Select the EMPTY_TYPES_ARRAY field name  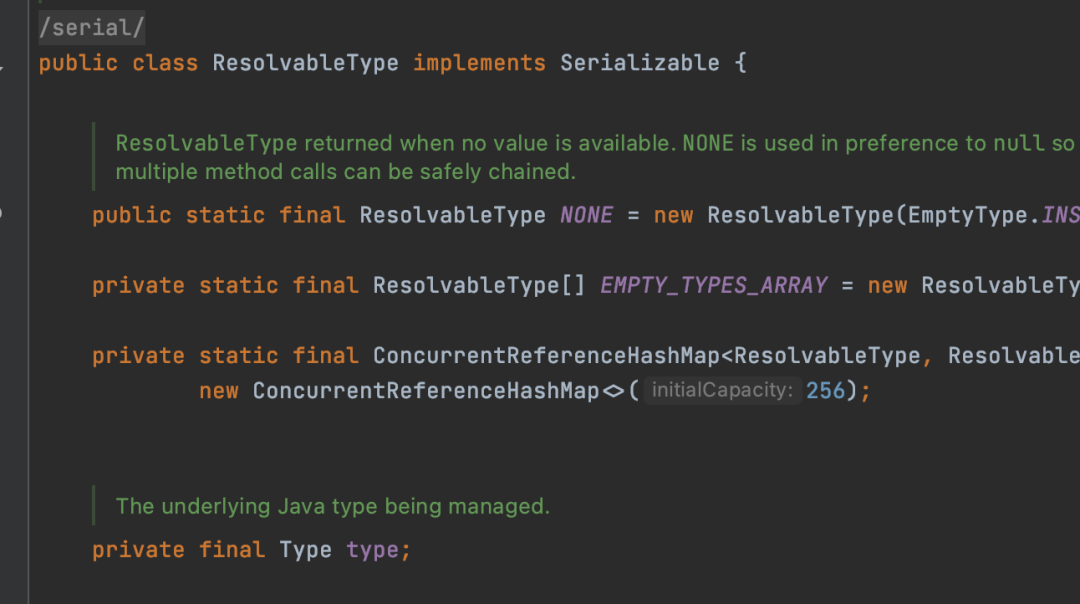(x=714, y=285)
